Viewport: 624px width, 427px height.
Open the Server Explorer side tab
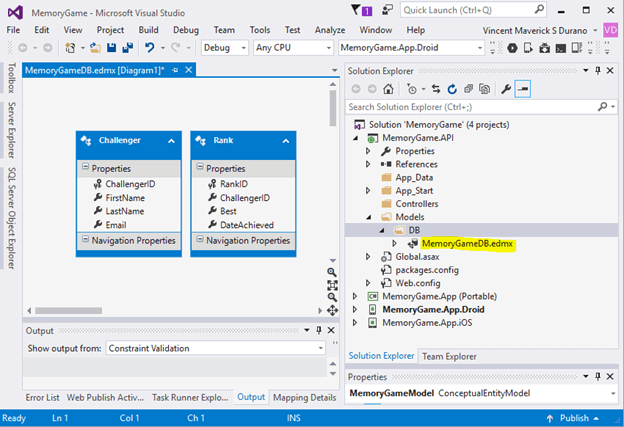12,130
